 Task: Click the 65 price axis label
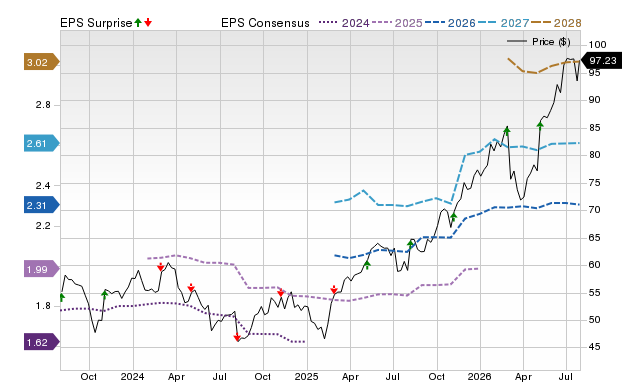(594, 238)
